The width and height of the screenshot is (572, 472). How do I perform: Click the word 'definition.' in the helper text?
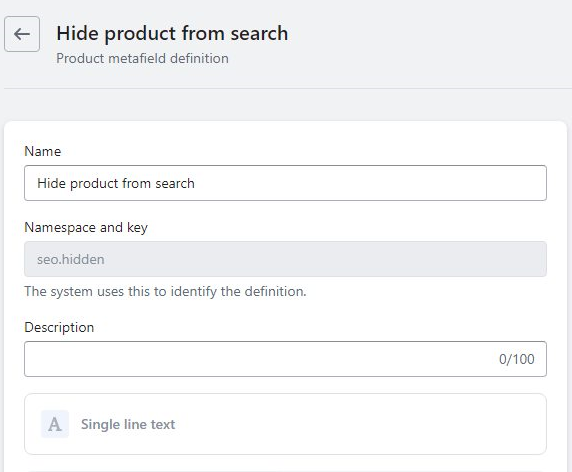point(275,291)
